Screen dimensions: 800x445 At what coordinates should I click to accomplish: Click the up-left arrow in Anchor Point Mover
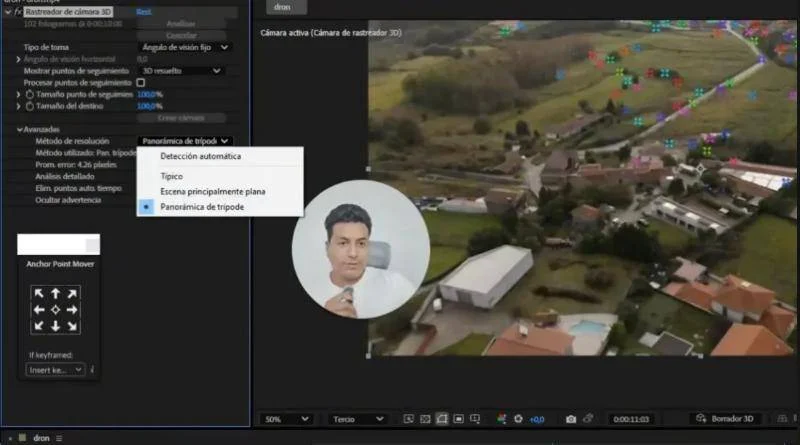(x=39, y=293)
